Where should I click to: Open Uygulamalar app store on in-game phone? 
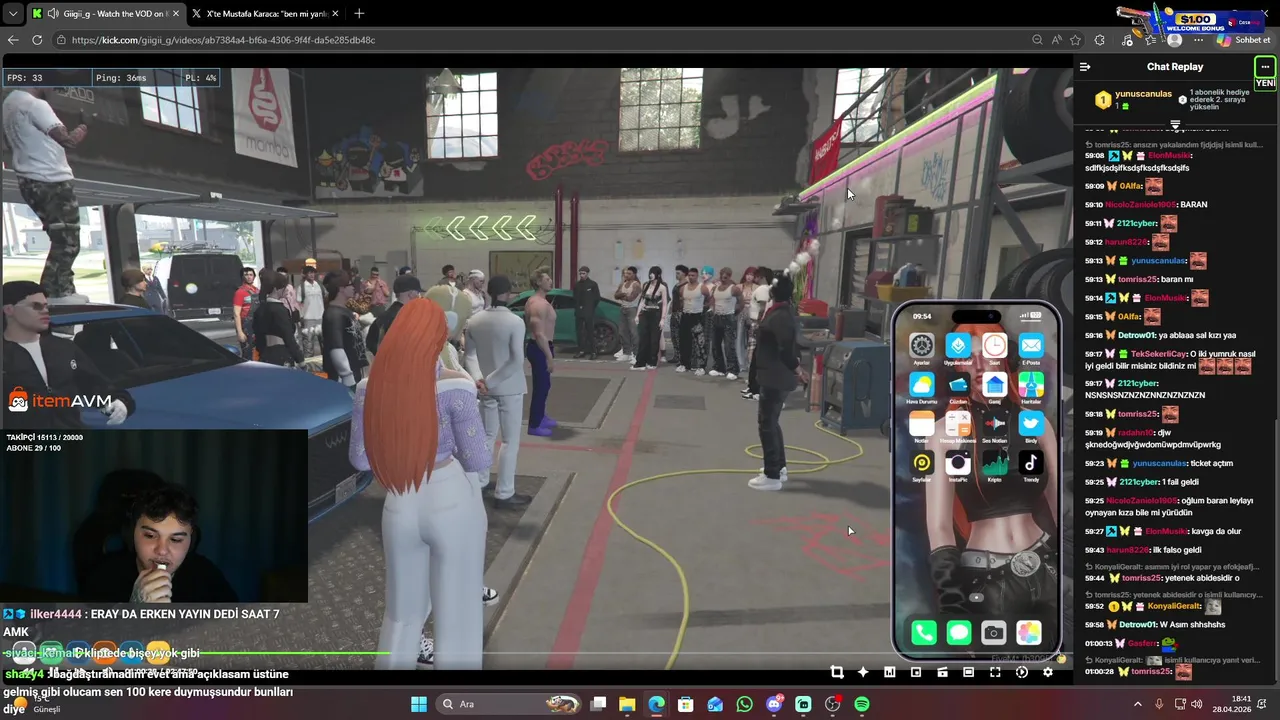pos(958,346)
